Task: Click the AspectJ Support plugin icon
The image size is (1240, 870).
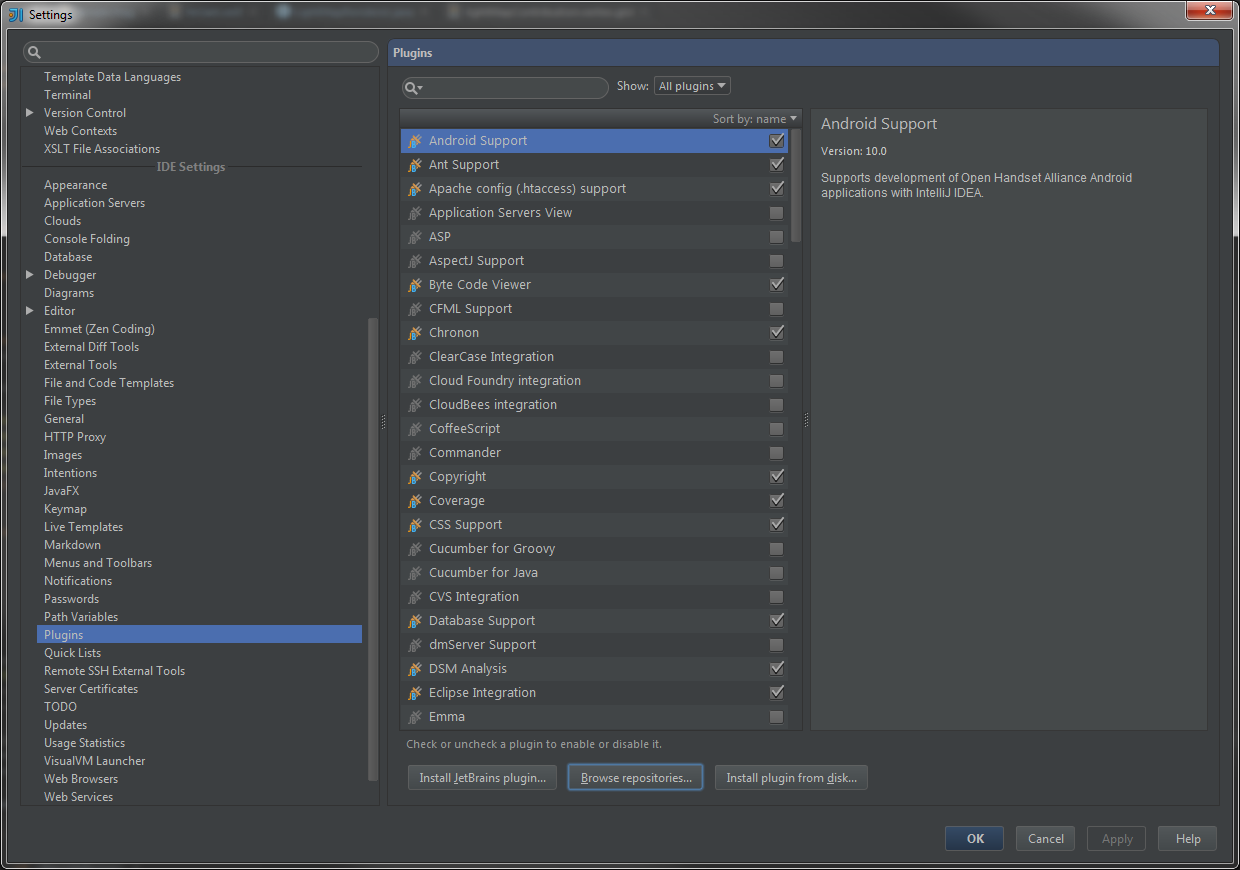Action: pos(415,261)
